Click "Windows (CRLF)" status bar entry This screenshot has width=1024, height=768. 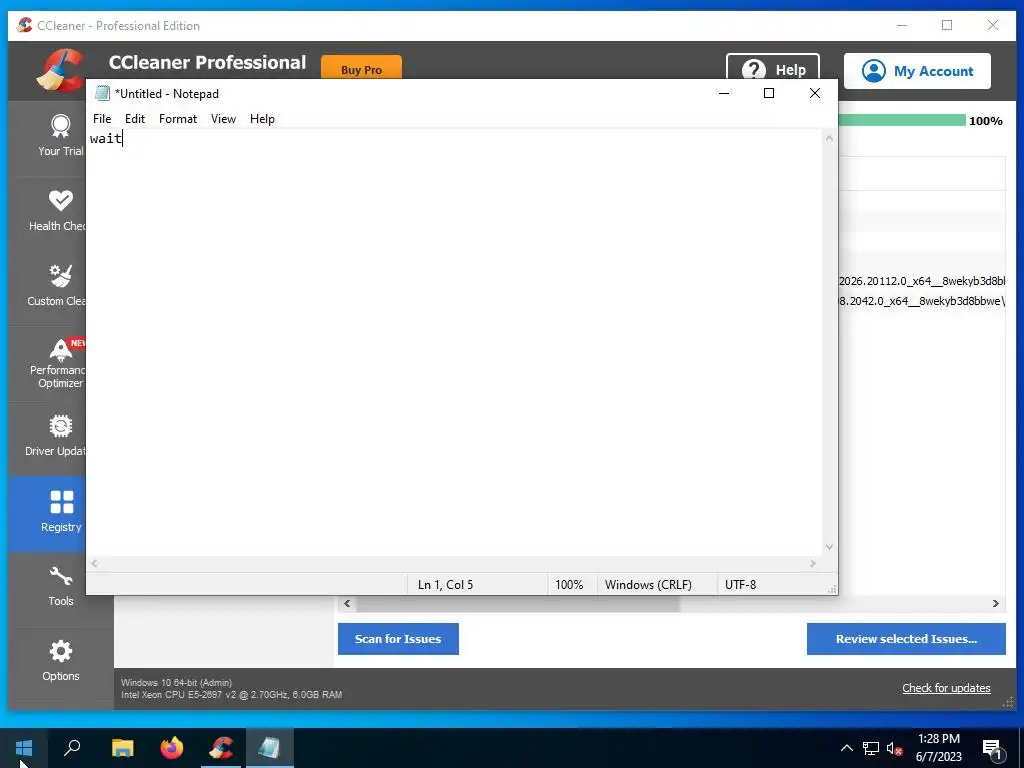click(648, 584)
